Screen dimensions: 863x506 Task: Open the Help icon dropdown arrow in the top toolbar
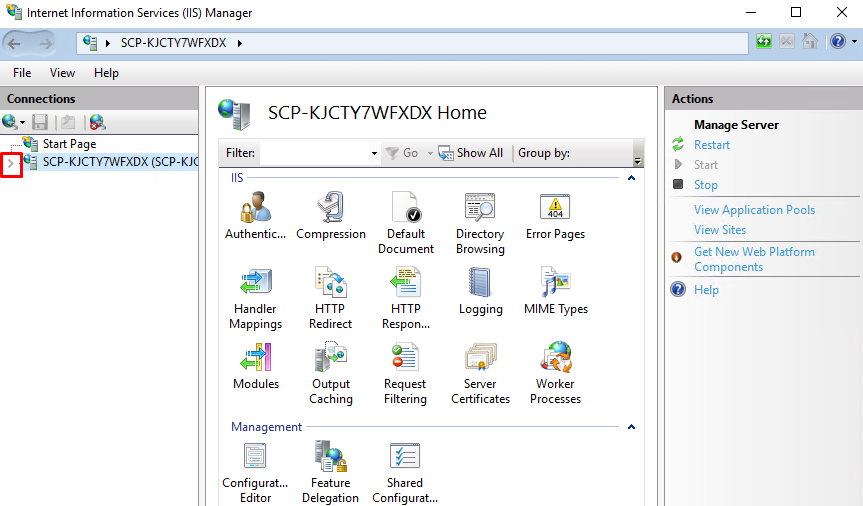coord(854,41)
